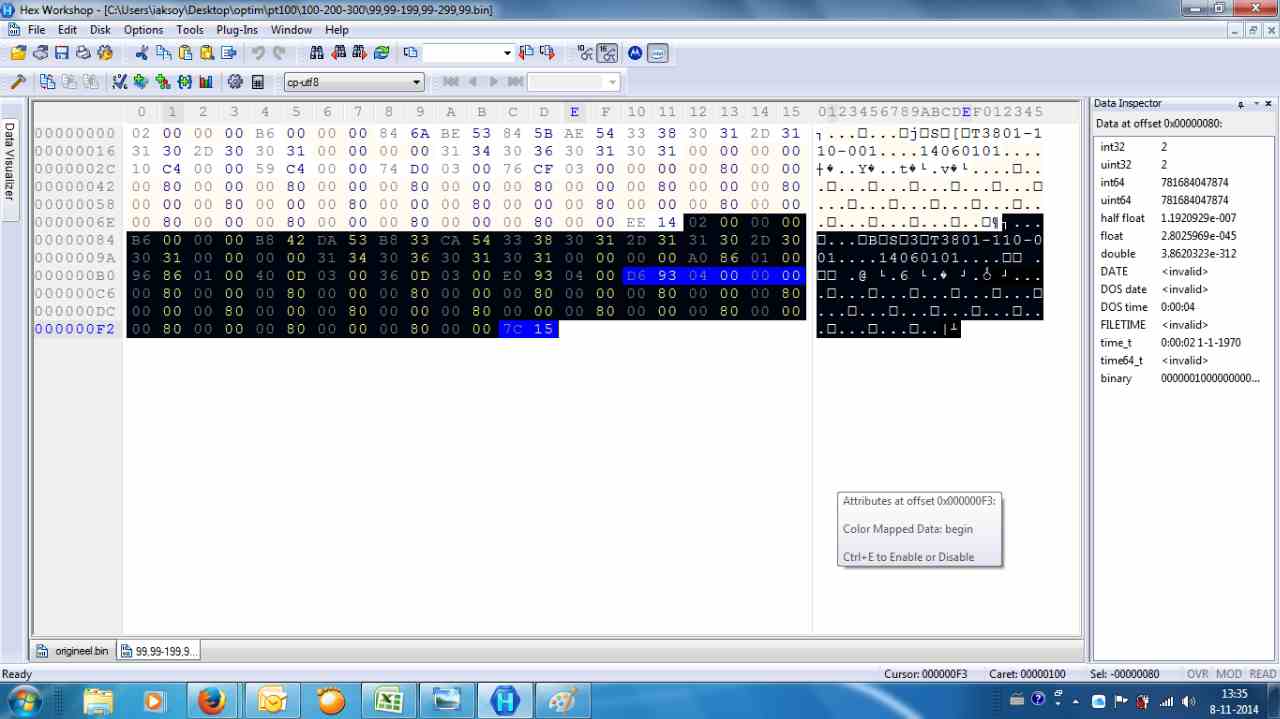Open the Data Visualizer side panel
The height and width of the screenshot is (719, 1280).
tap(10, 160)
